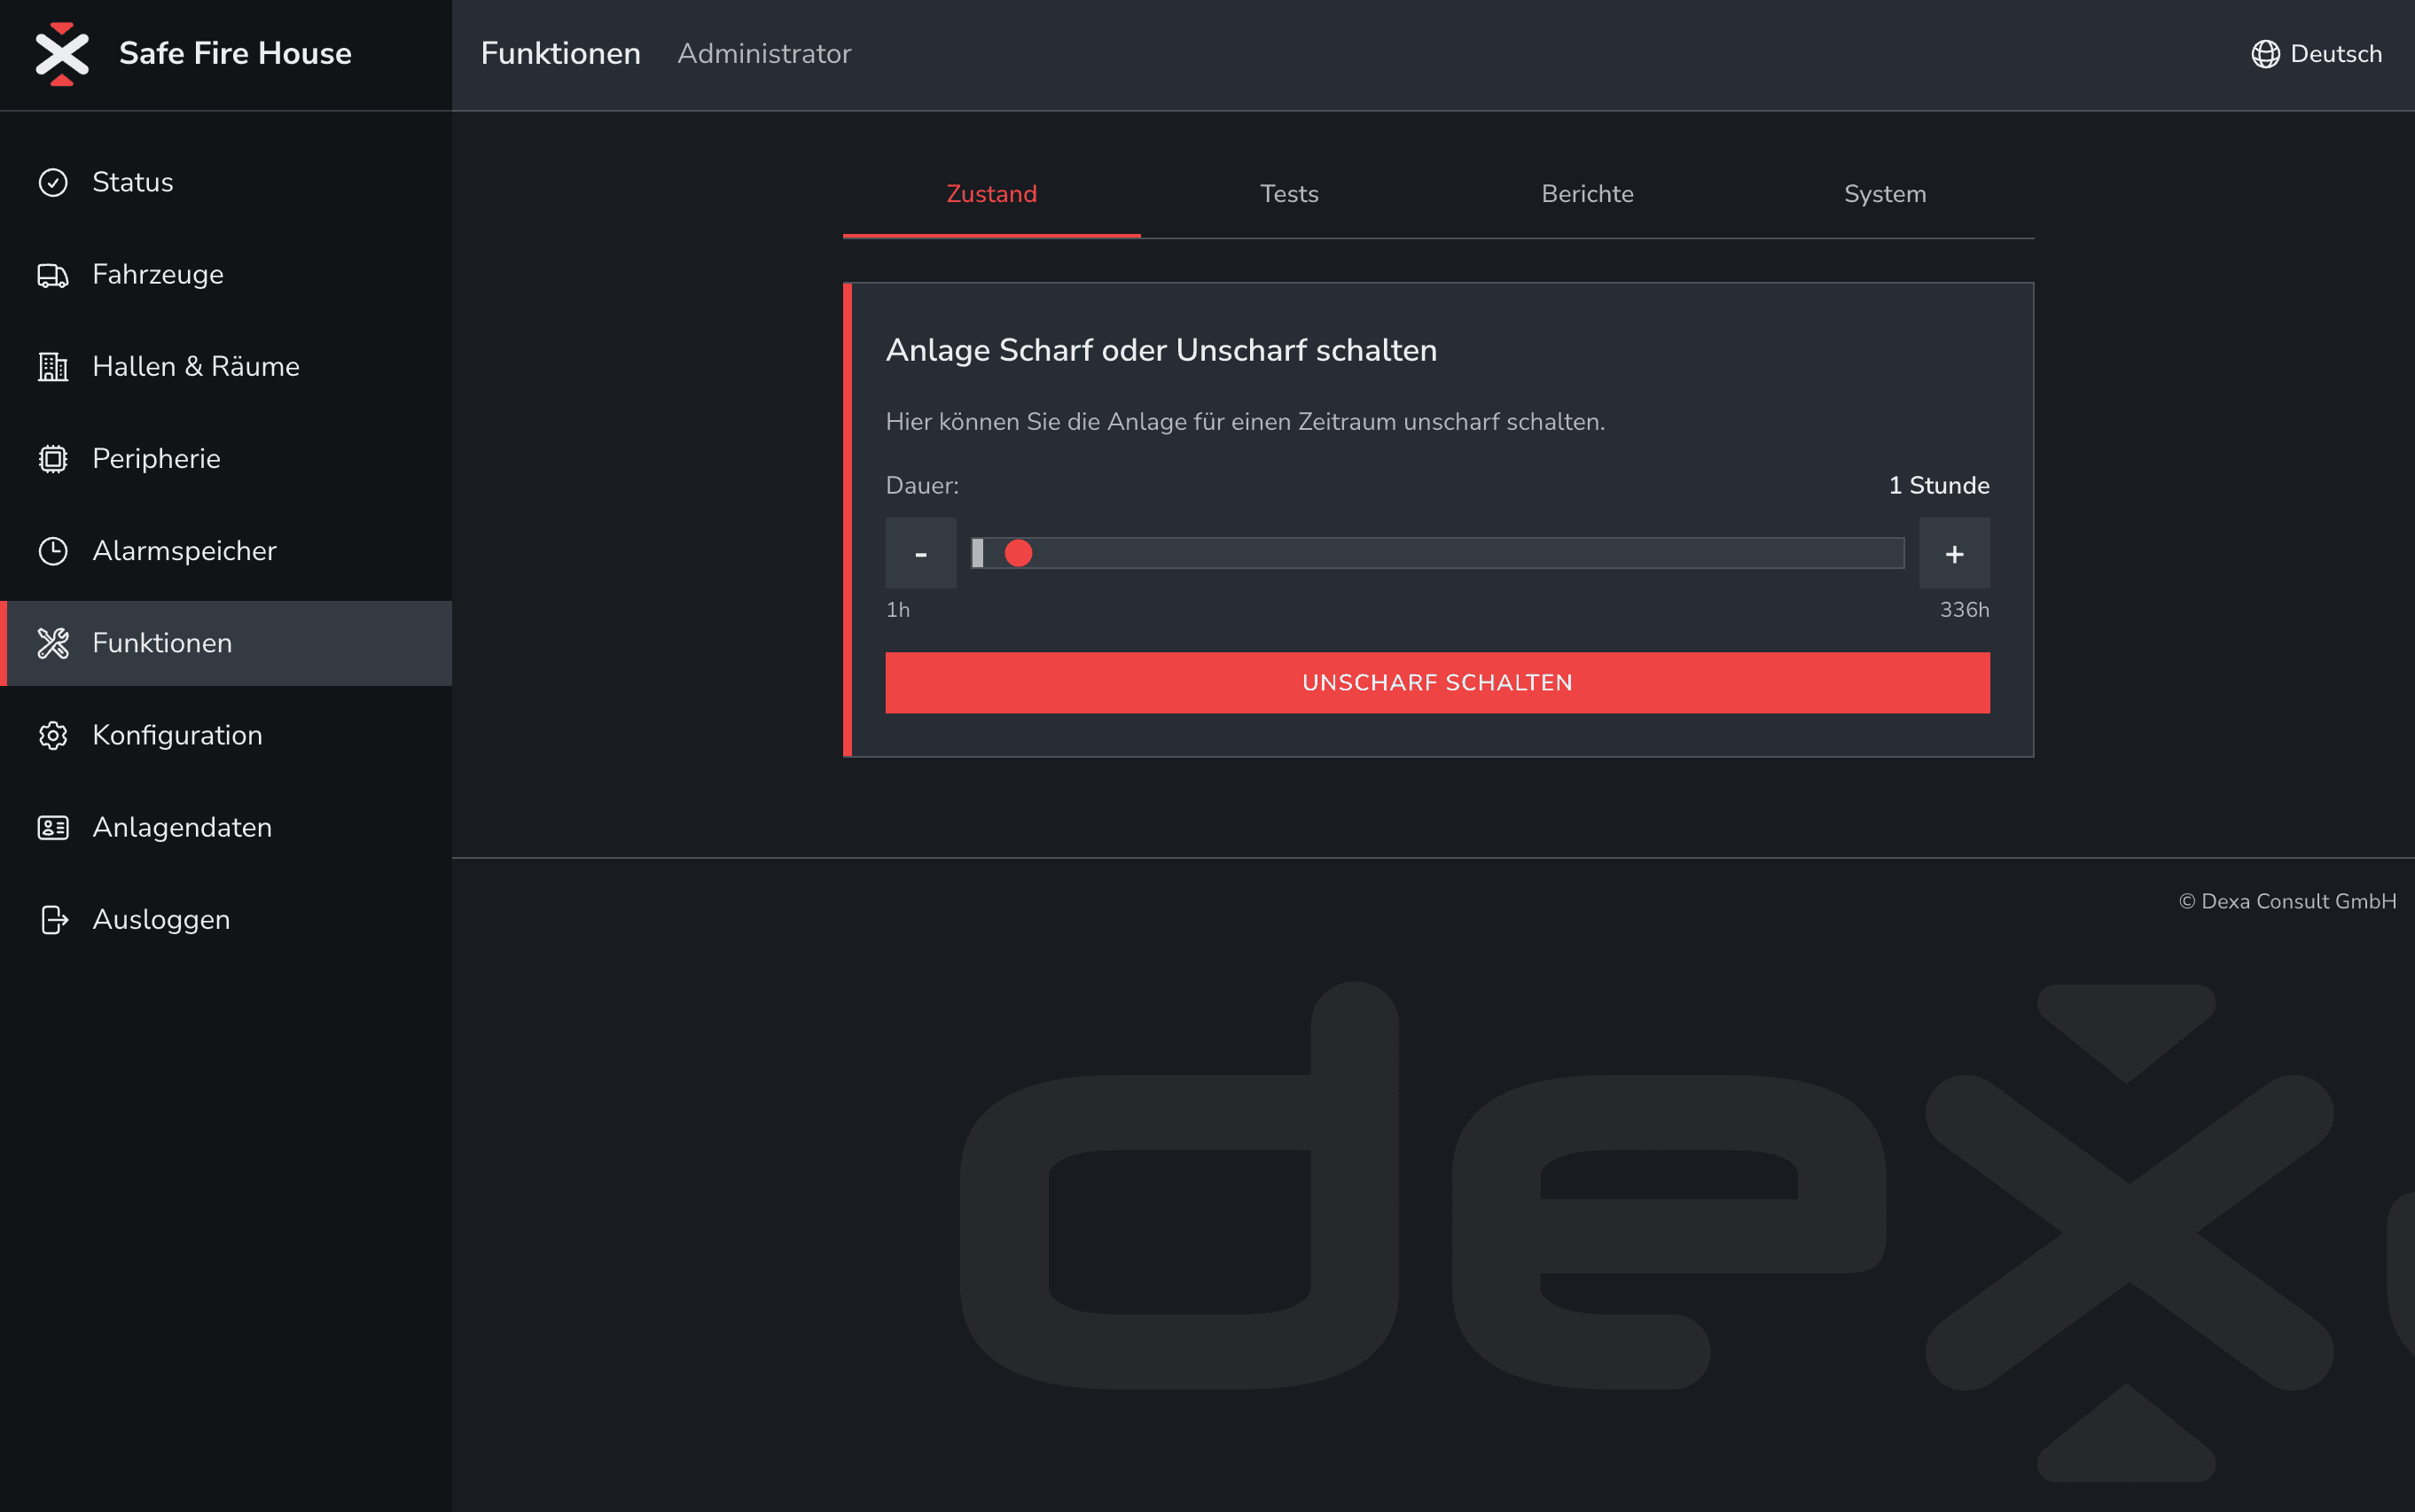Click the red duration slider handle

point(1018,553)
